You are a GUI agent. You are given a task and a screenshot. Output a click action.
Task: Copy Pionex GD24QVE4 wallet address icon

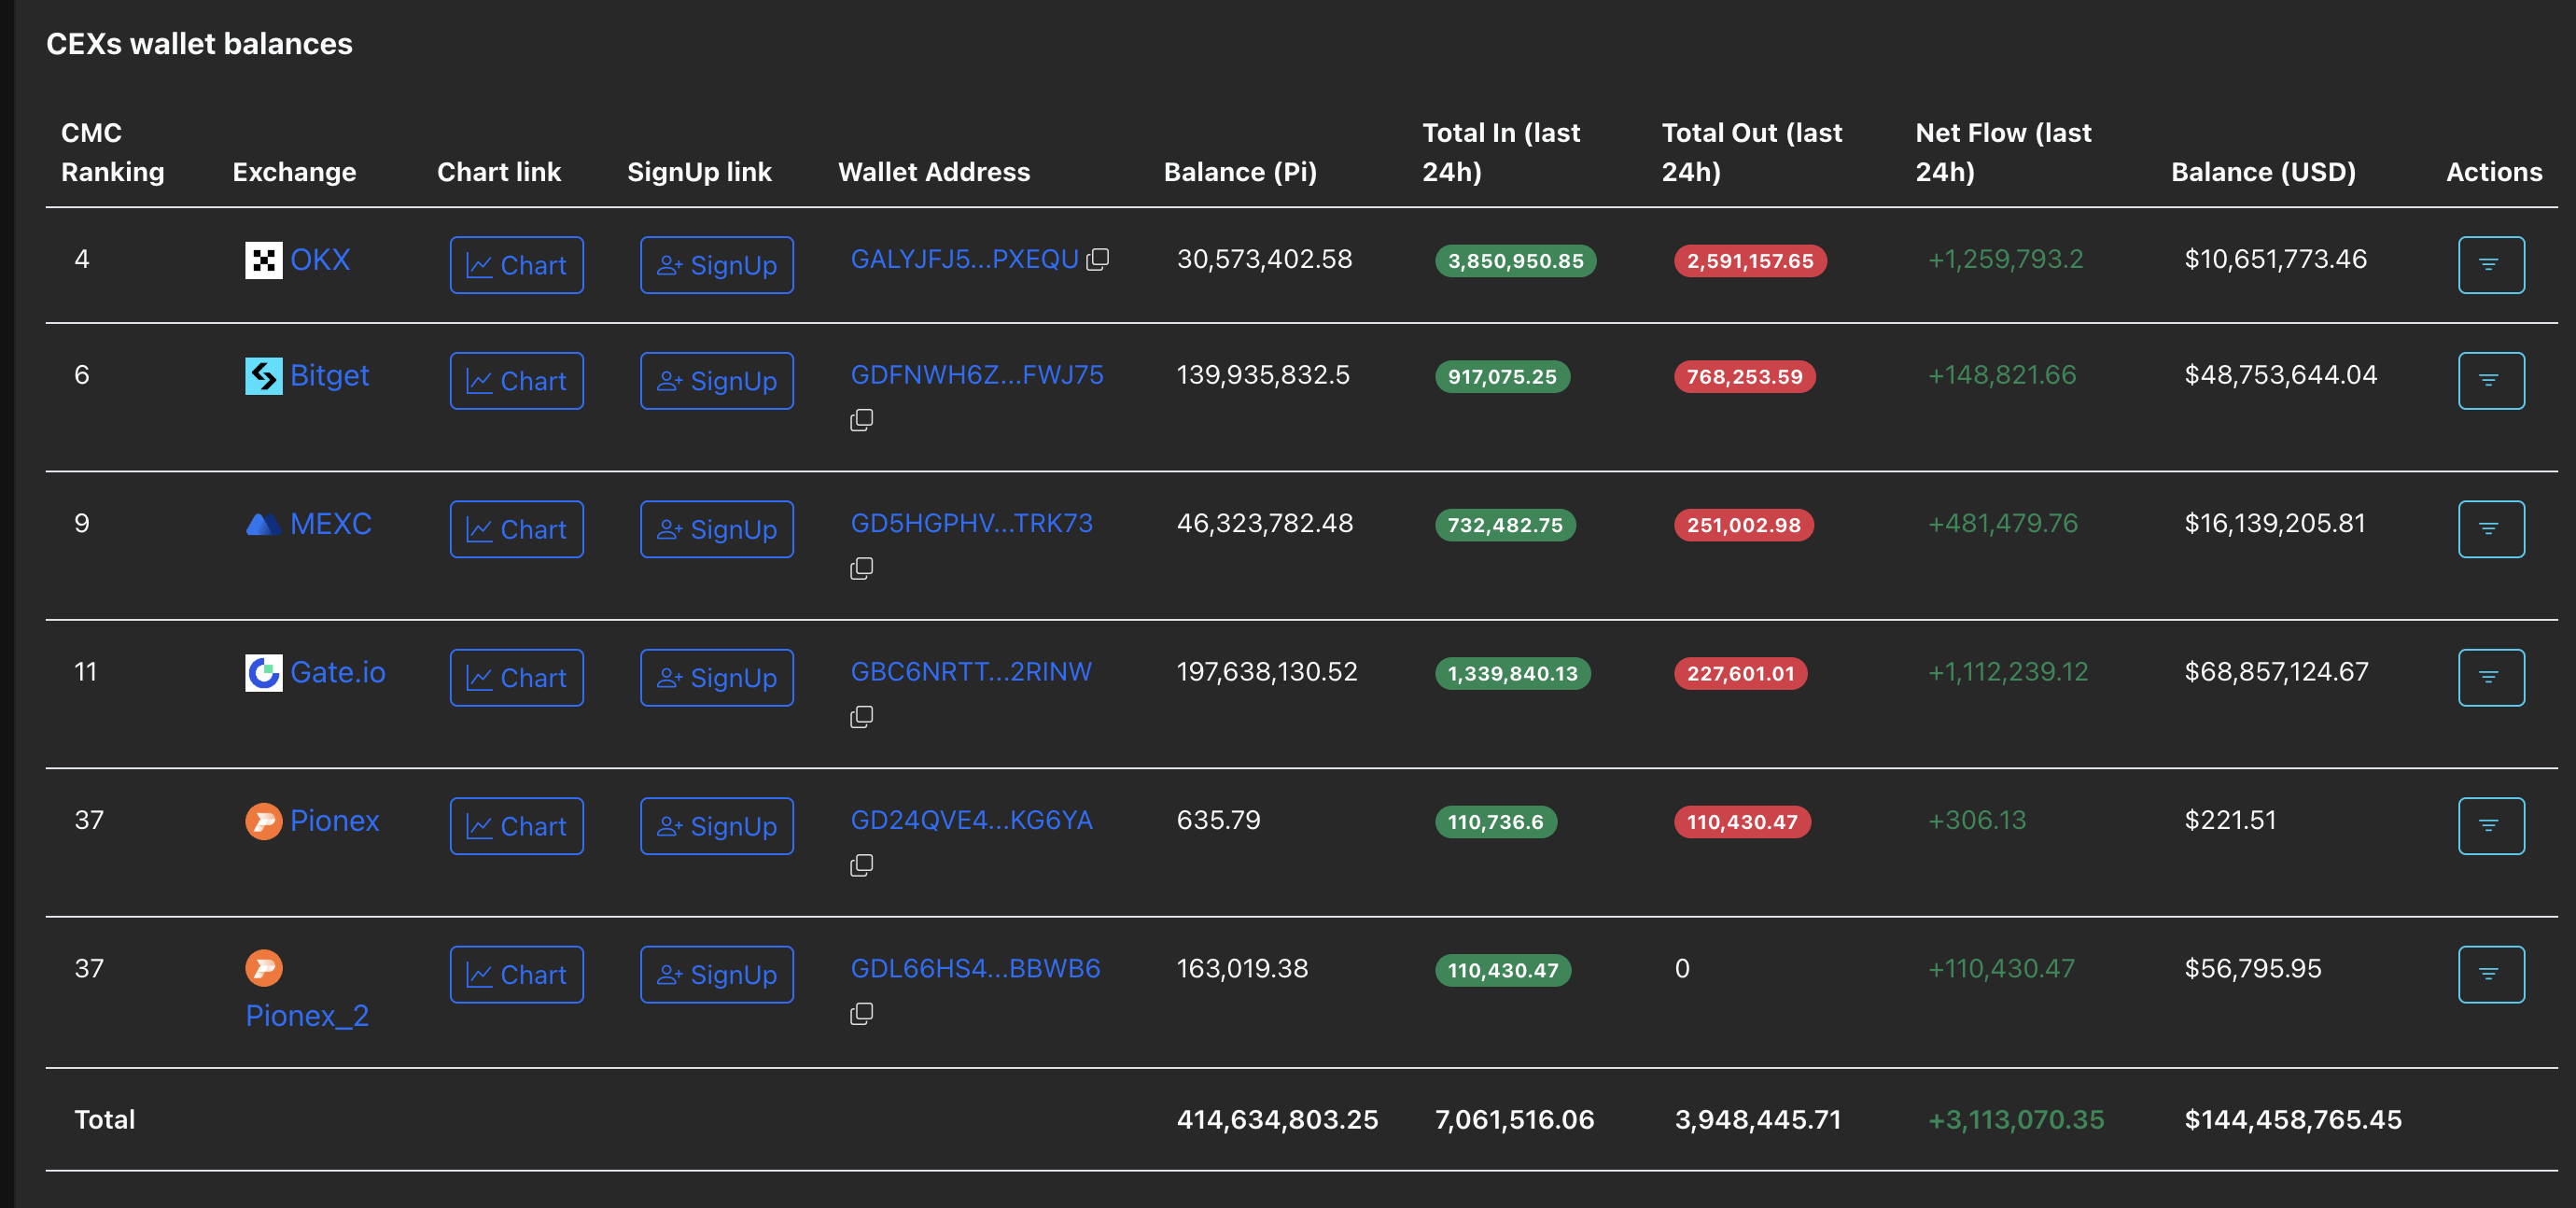point(861,865)
